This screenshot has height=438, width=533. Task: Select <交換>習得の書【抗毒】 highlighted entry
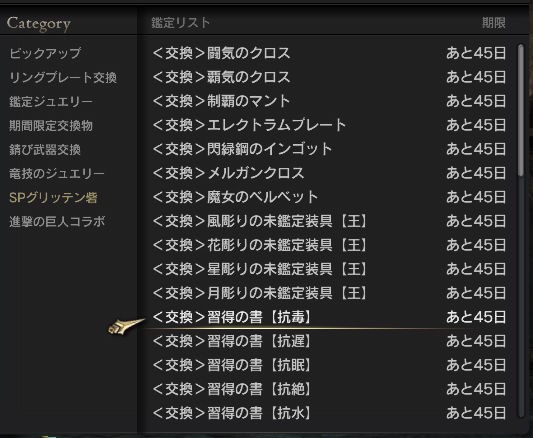coord(329,317)
